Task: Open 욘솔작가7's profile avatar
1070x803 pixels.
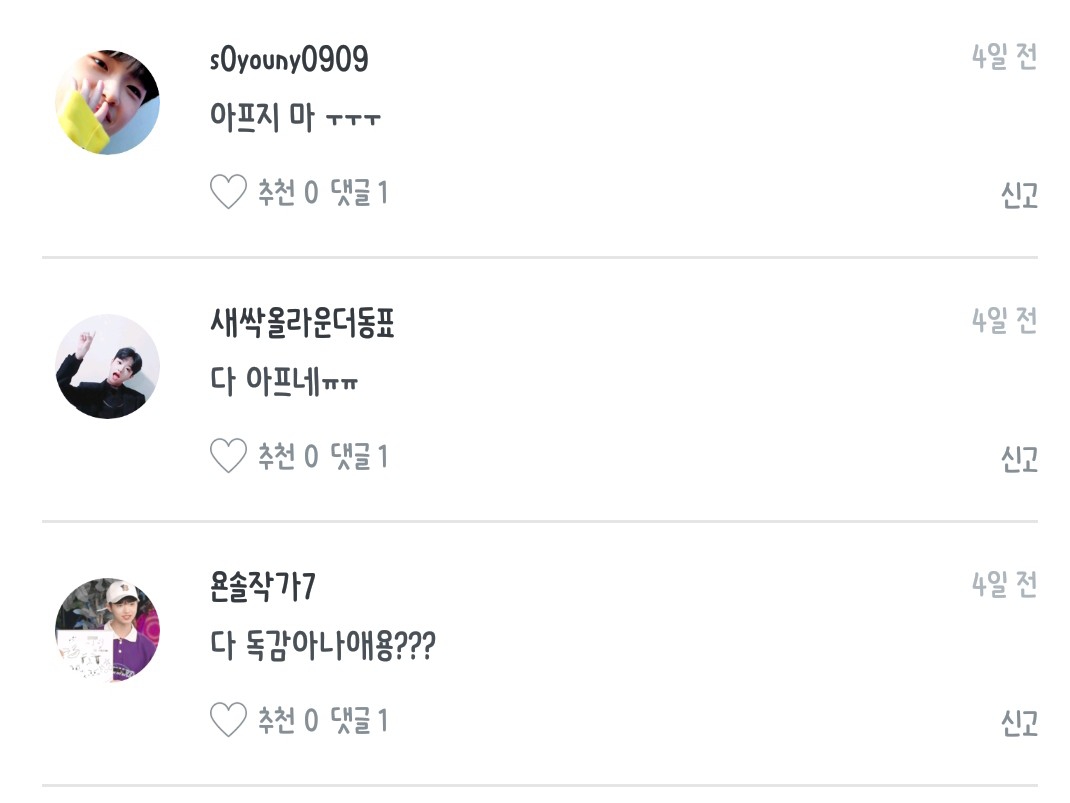Action: tap(107, 630)
